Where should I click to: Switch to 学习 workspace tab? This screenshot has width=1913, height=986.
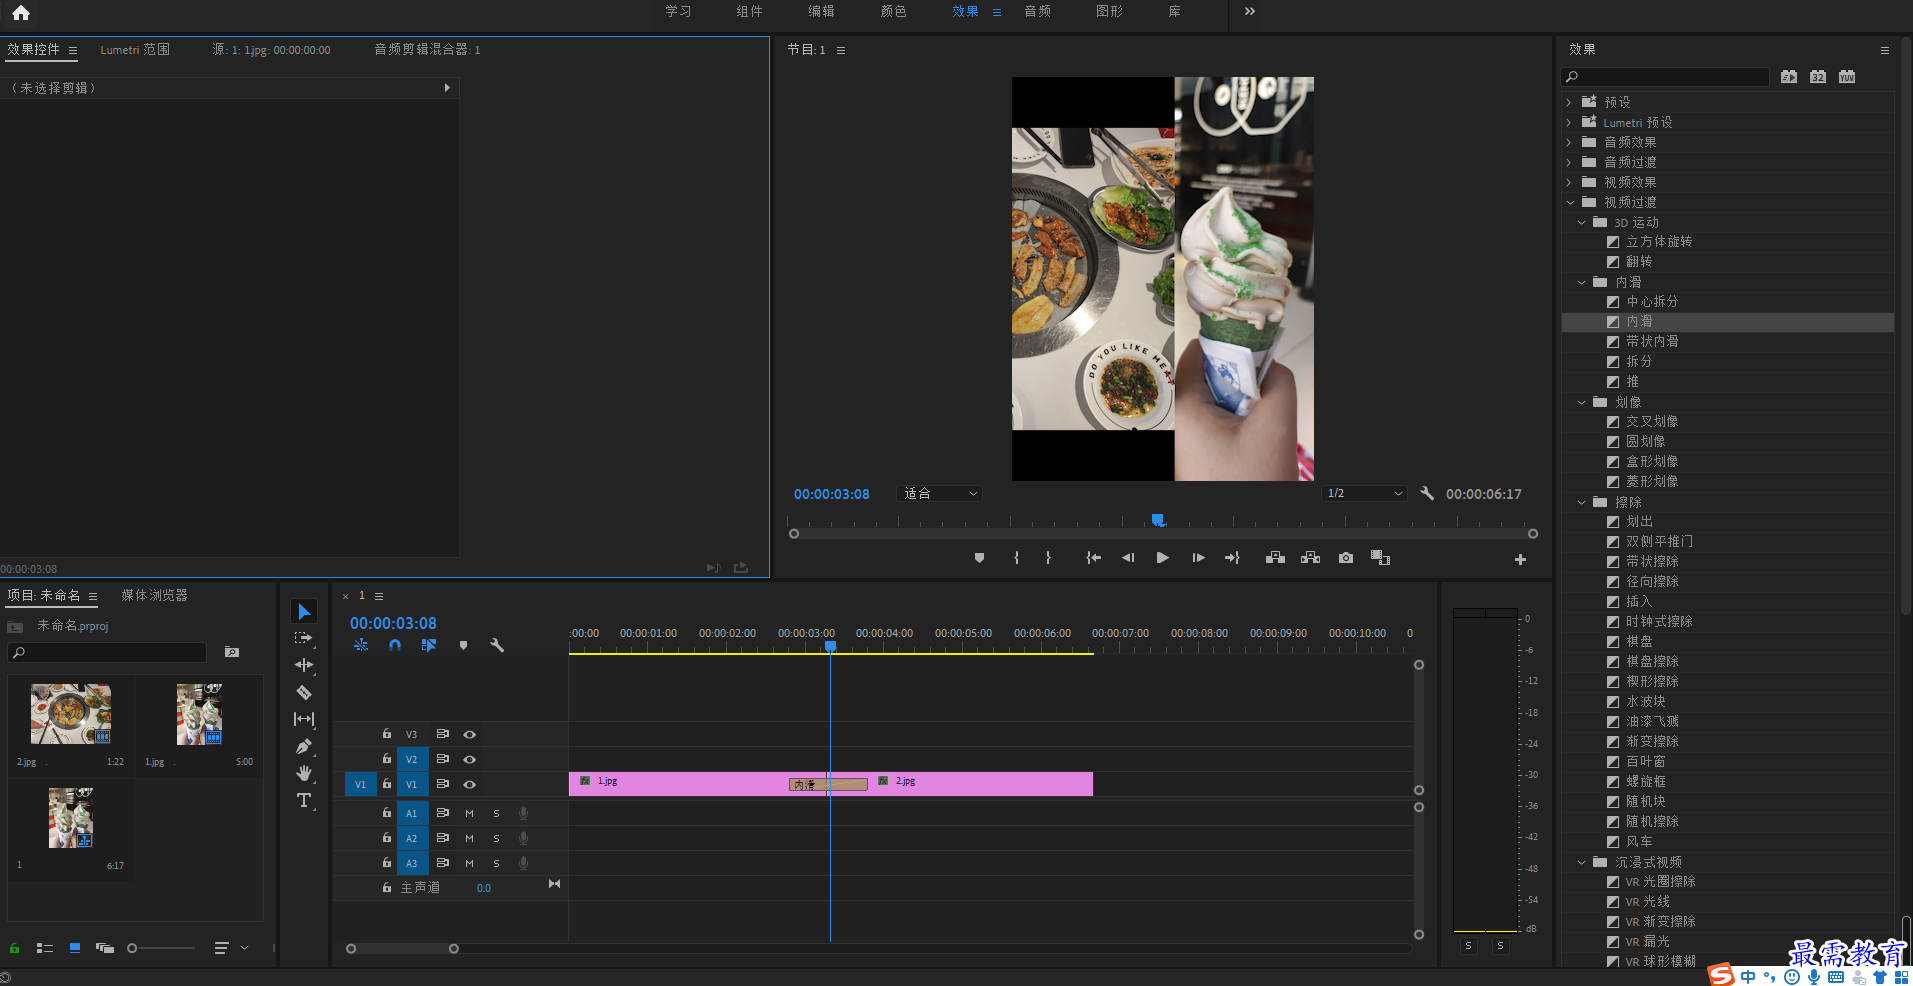tap(678, 11)
